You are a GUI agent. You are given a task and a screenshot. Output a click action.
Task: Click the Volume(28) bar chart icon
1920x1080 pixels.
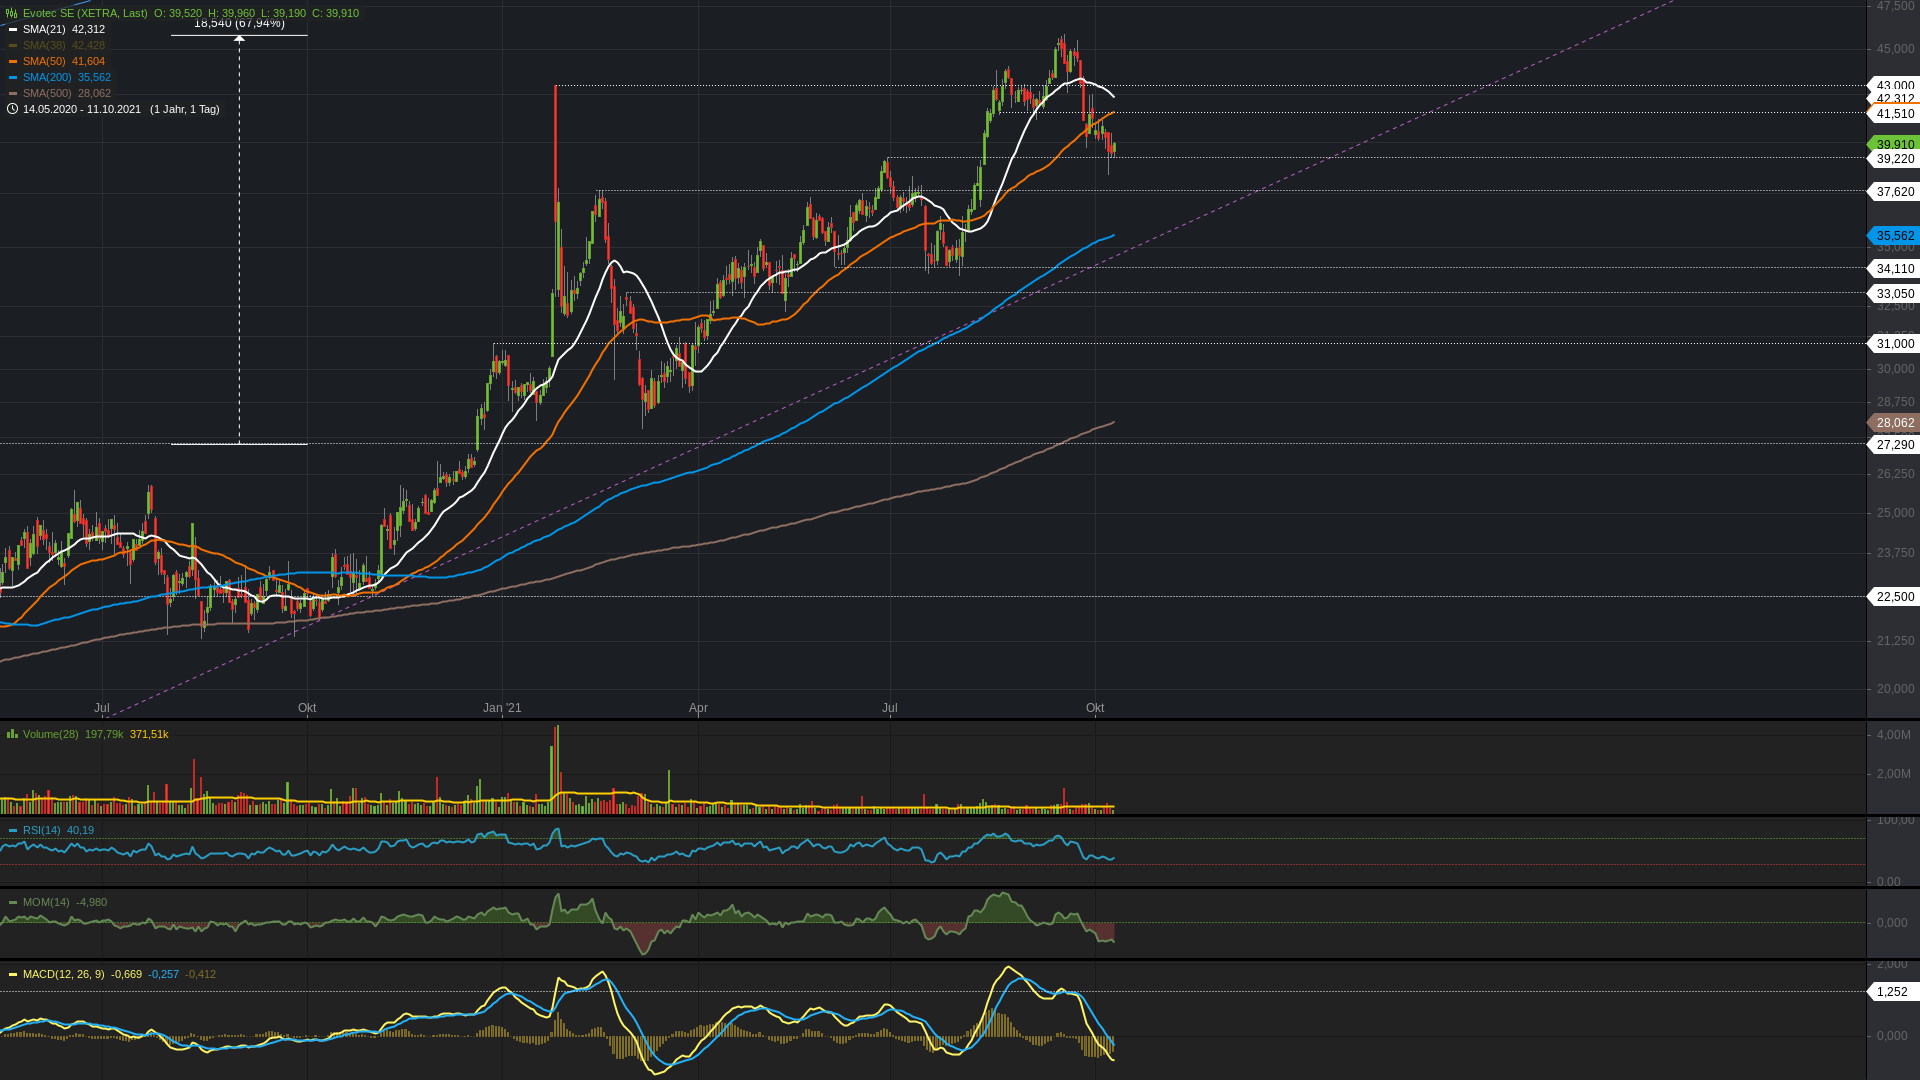tap(12, 734)
